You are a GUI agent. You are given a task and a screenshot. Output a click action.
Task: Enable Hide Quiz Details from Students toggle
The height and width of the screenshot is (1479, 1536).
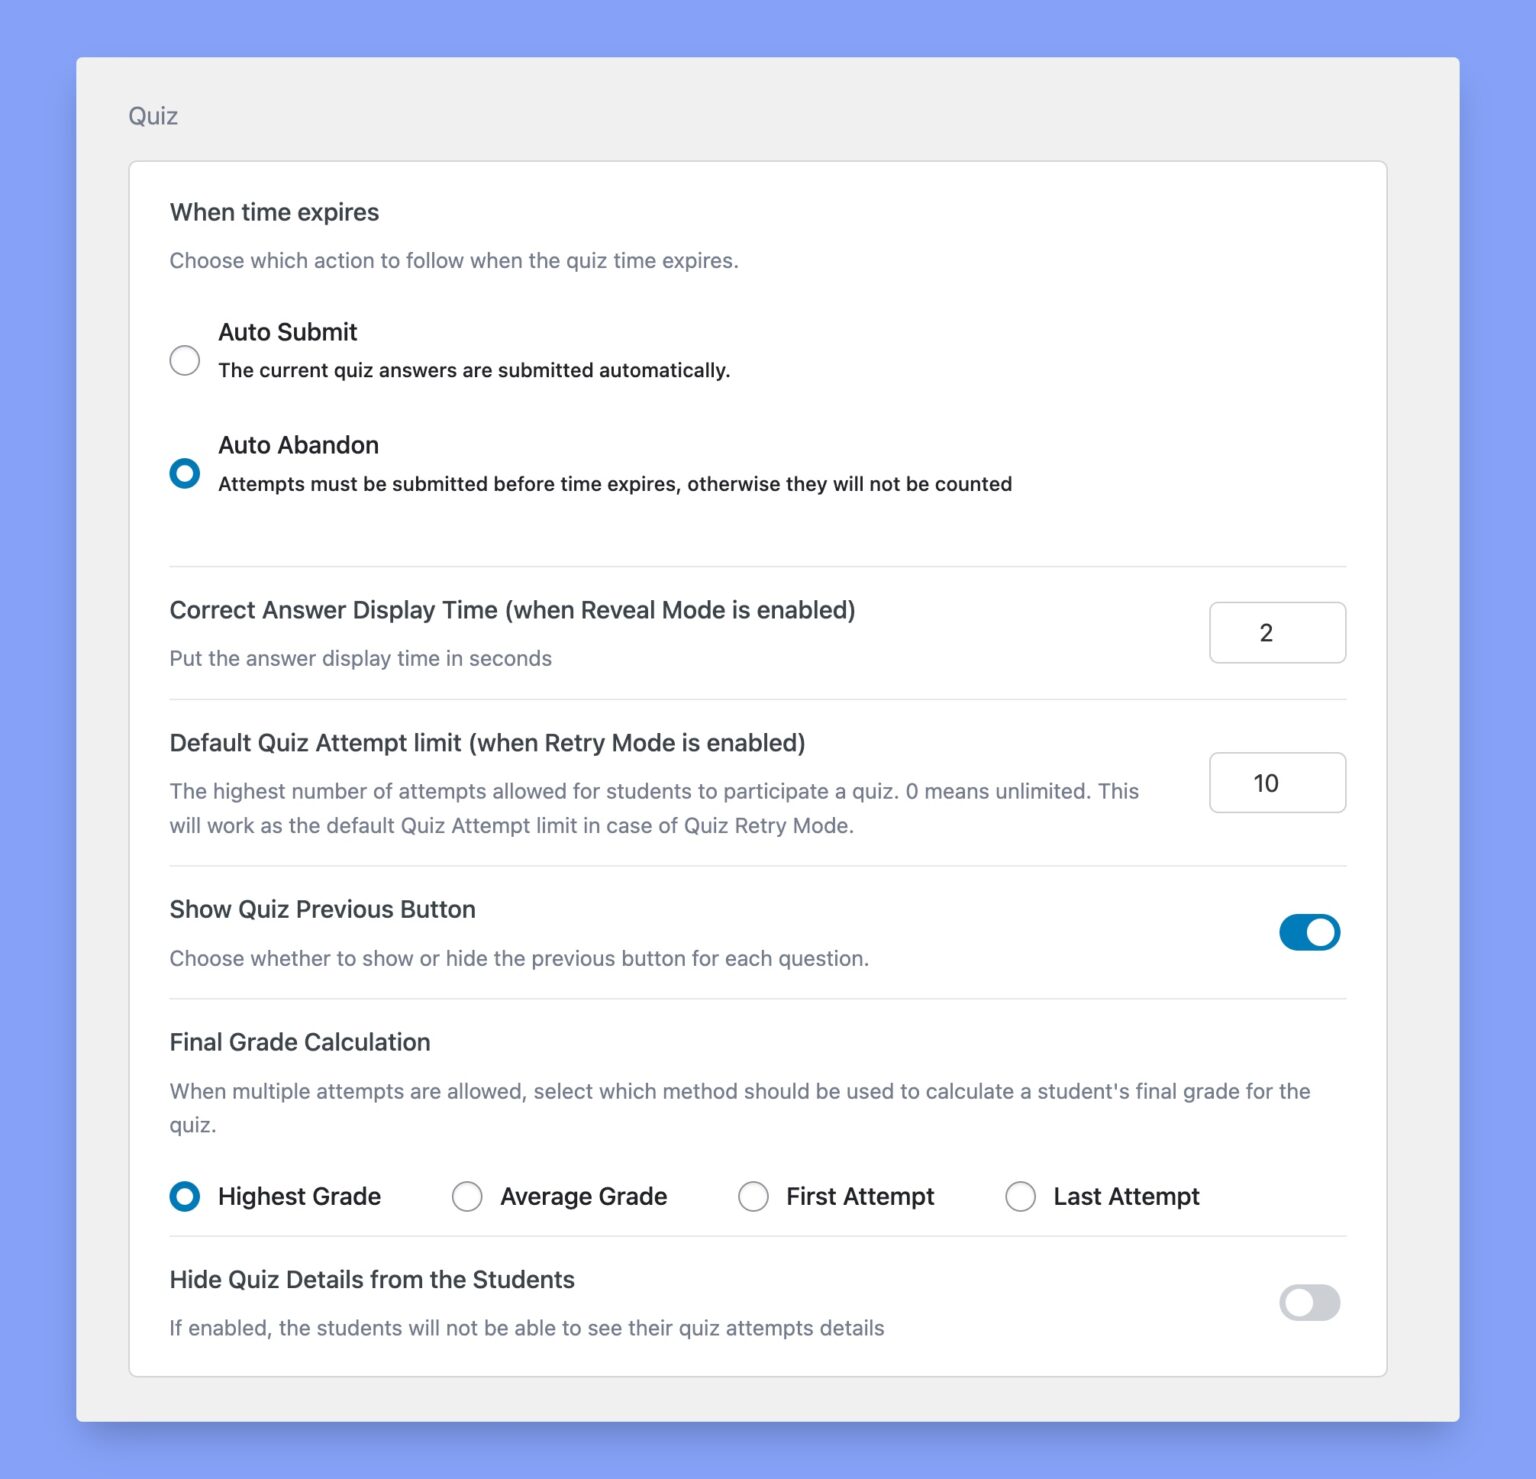pos(1309,1303)
